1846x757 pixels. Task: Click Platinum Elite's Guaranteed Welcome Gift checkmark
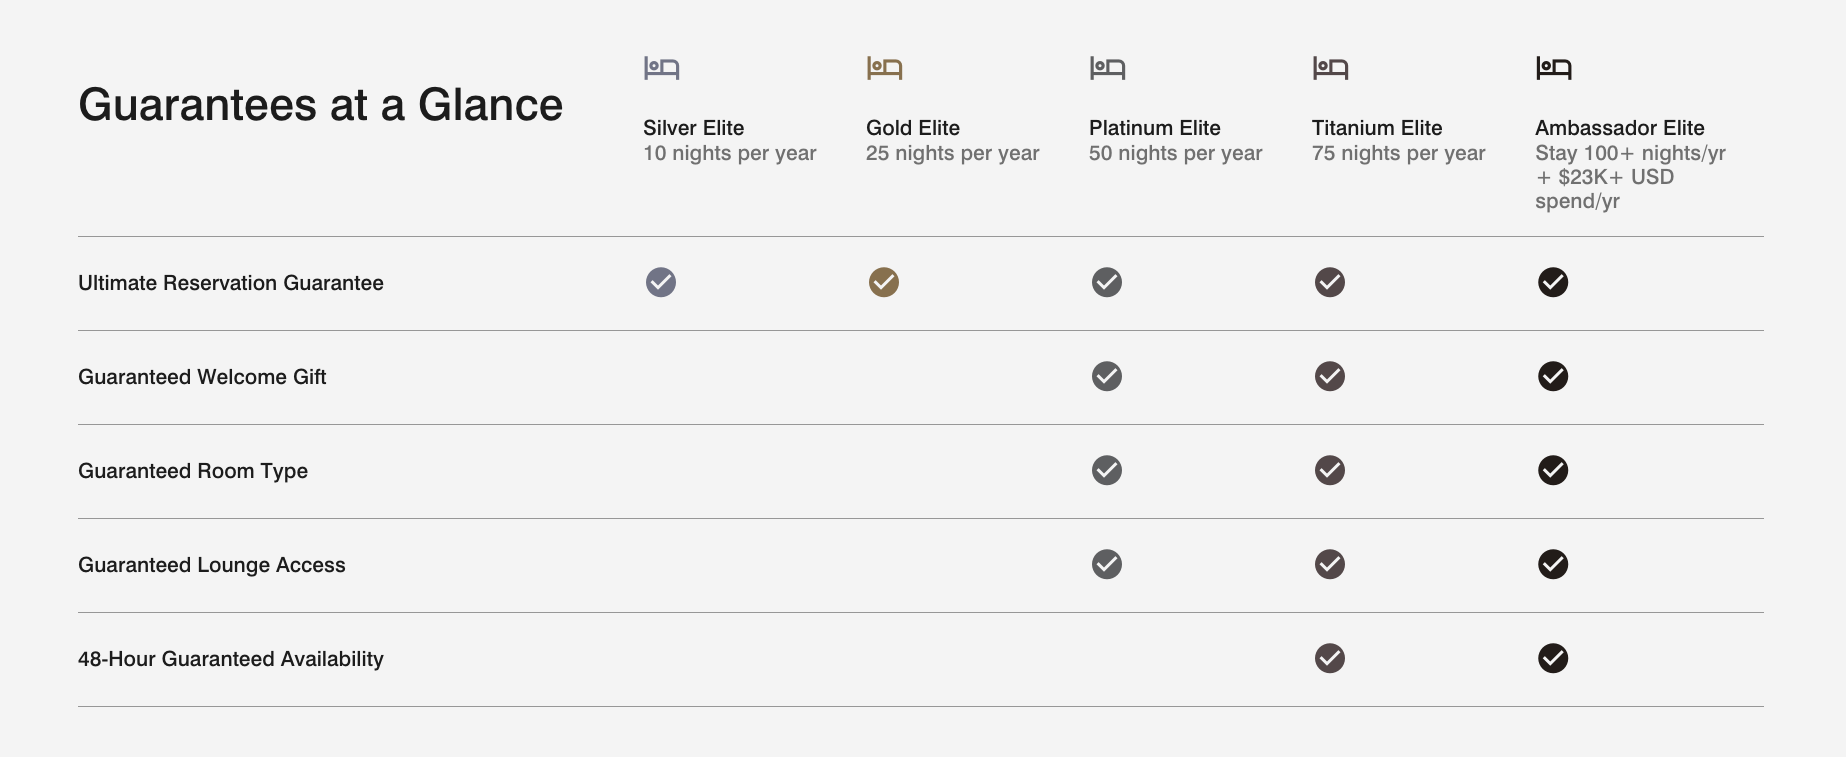pos(1107,377)
